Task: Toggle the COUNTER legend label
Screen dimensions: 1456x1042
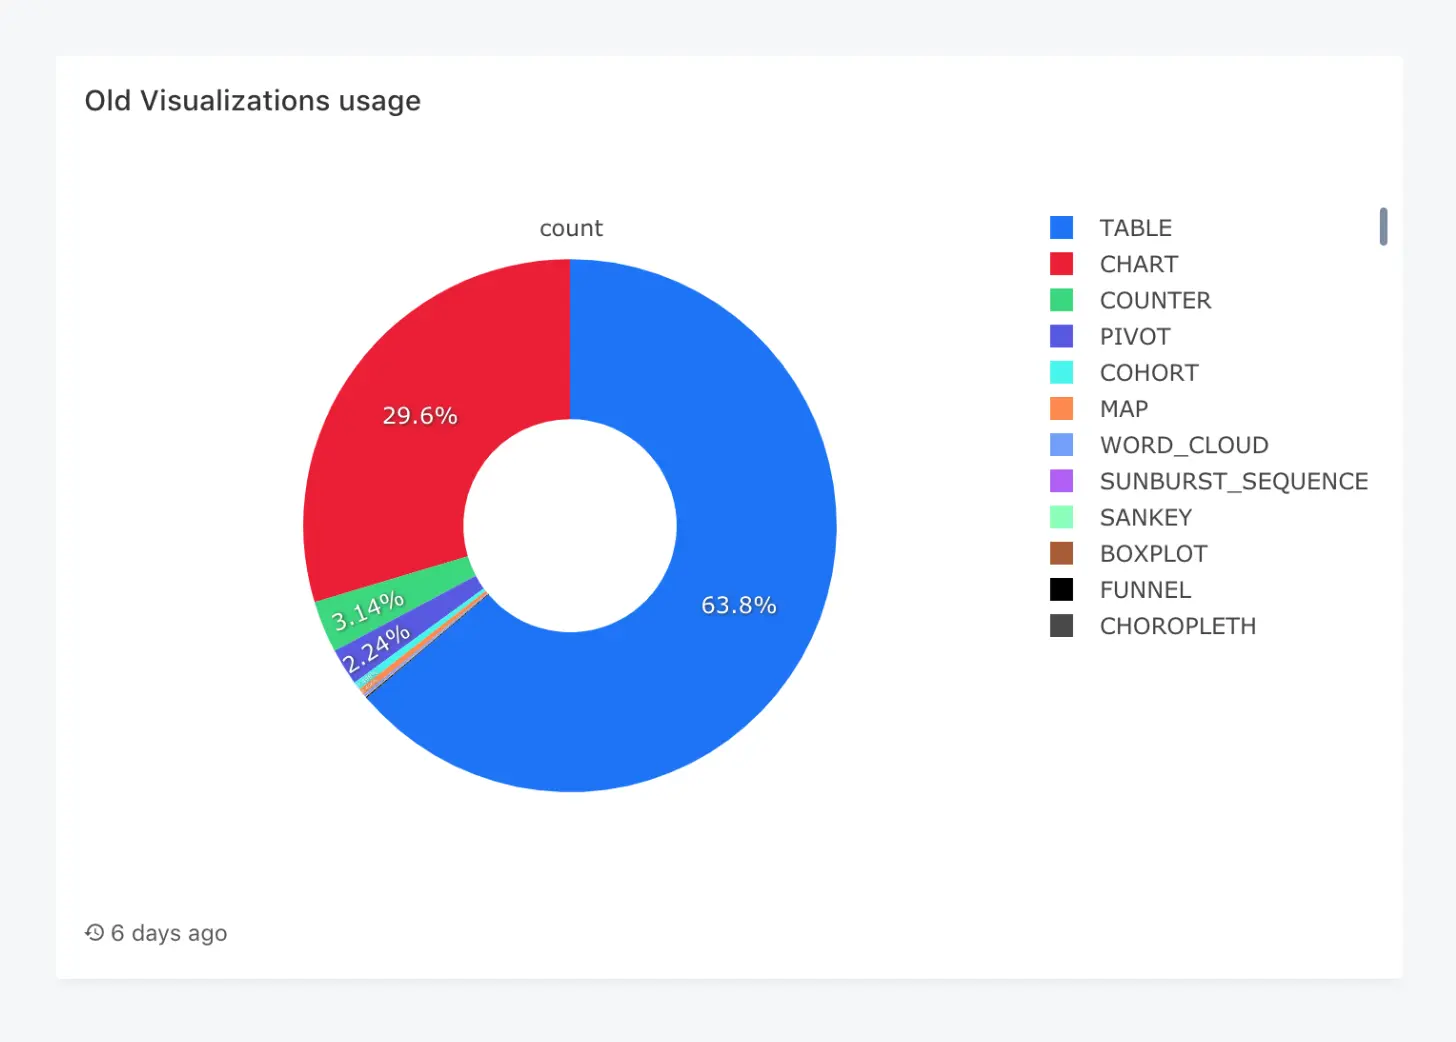Action: tap(1155, 300)
